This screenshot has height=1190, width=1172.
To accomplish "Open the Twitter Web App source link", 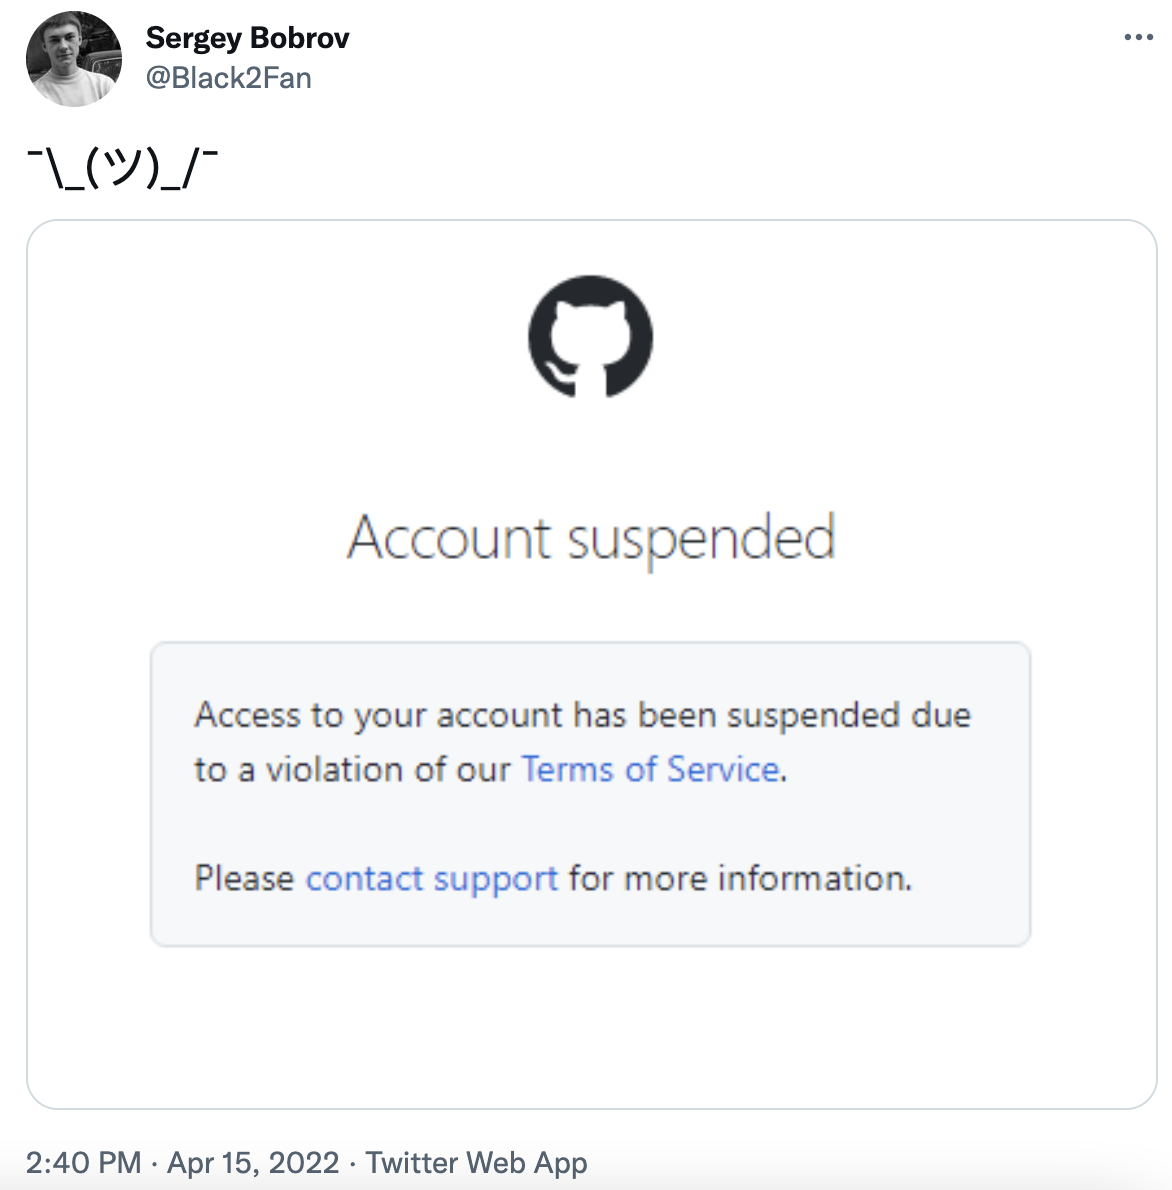I will (x=476, y=1163).
